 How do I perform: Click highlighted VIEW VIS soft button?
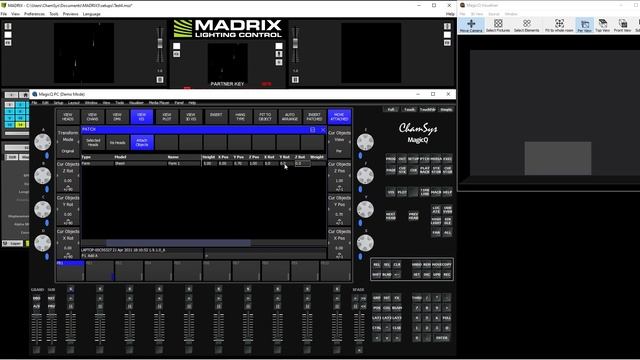(x=142, y=117)
